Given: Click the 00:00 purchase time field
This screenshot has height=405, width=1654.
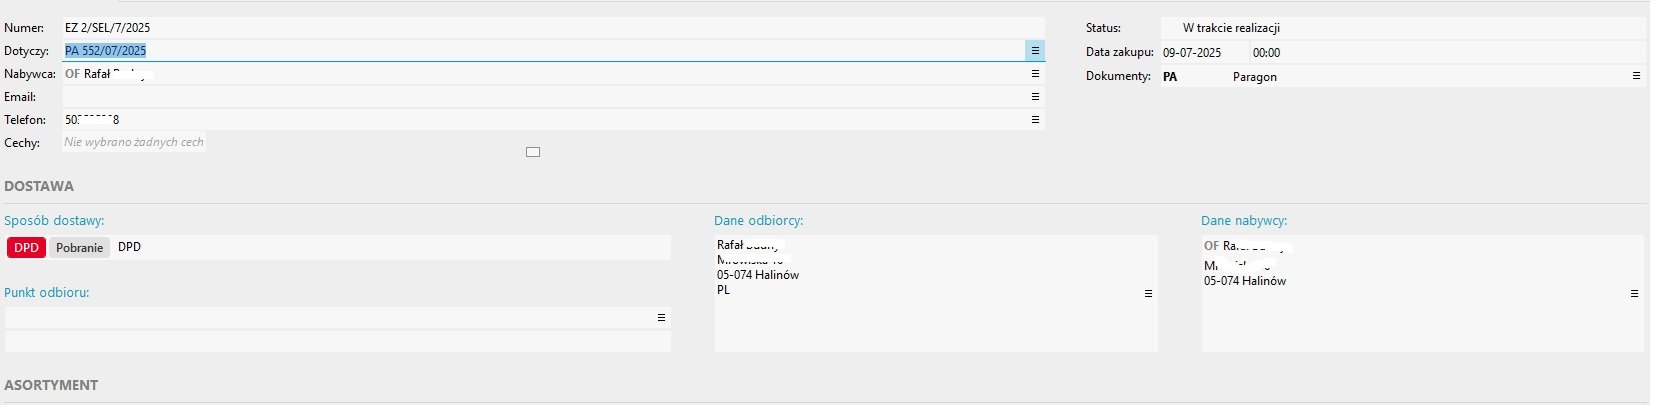Looking at the screenshot, I should (1266, 53).
